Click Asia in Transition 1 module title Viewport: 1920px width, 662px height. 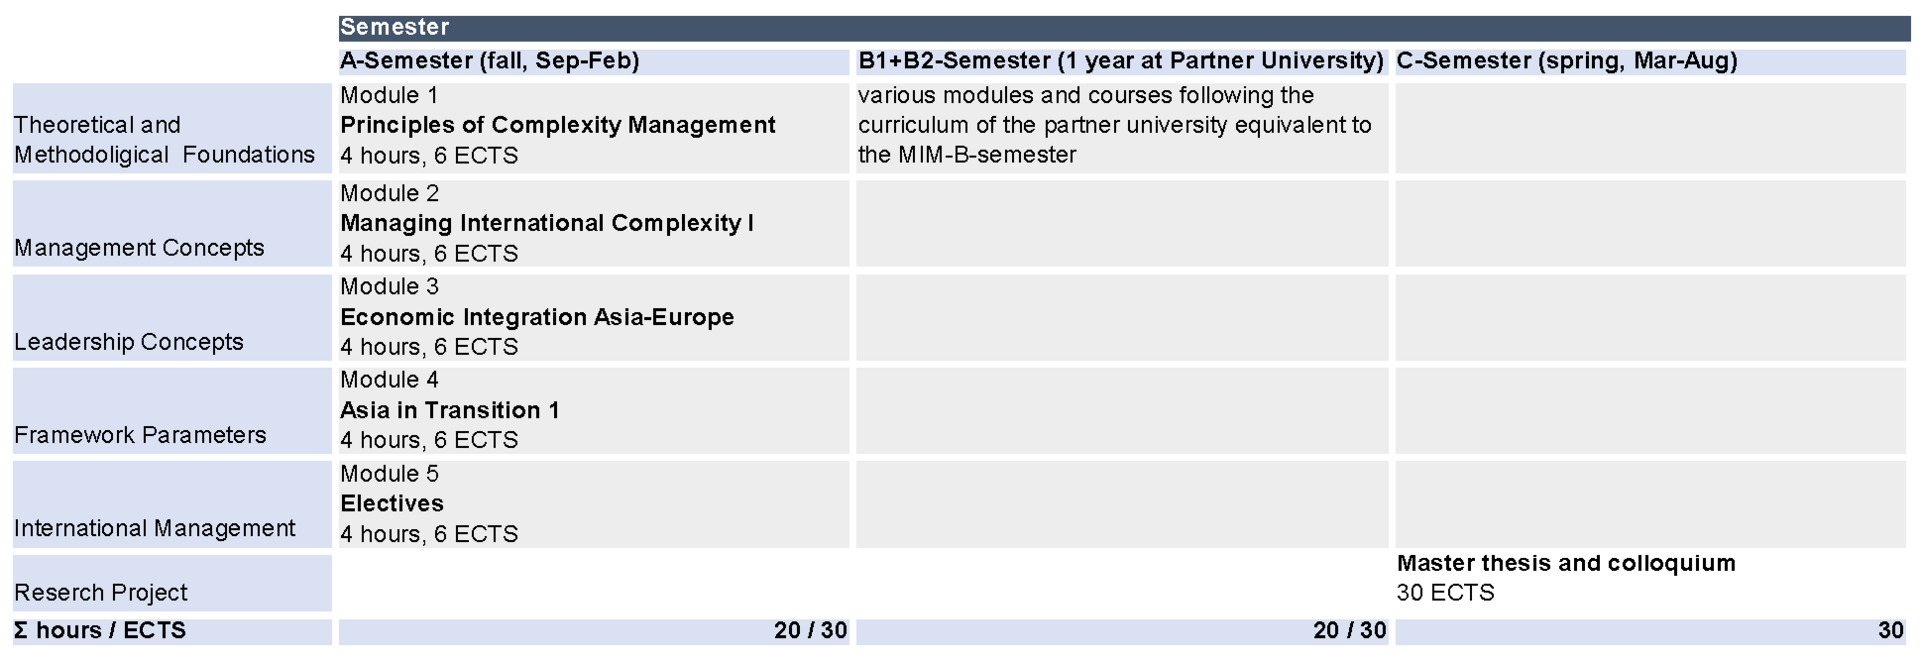pos(450,410)
